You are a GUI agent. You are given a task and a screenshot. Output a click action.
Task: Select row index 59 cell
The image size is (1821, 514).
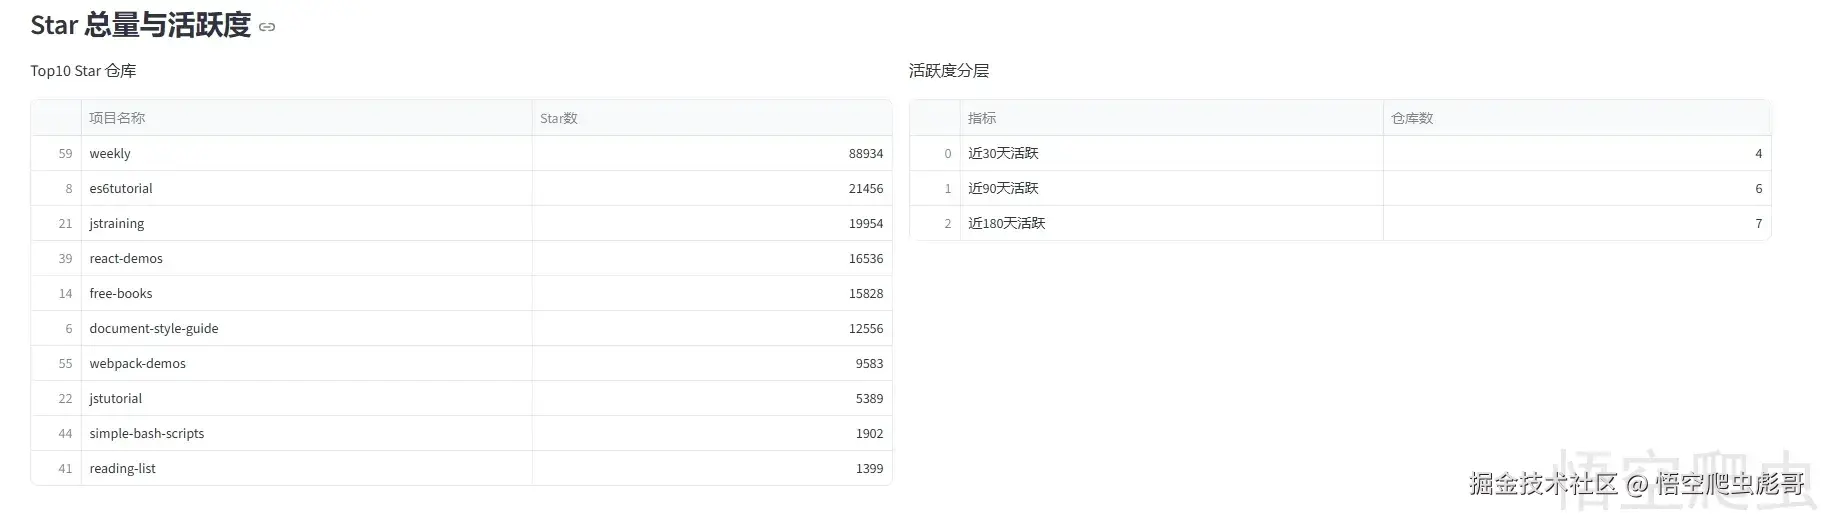point(56,153)
